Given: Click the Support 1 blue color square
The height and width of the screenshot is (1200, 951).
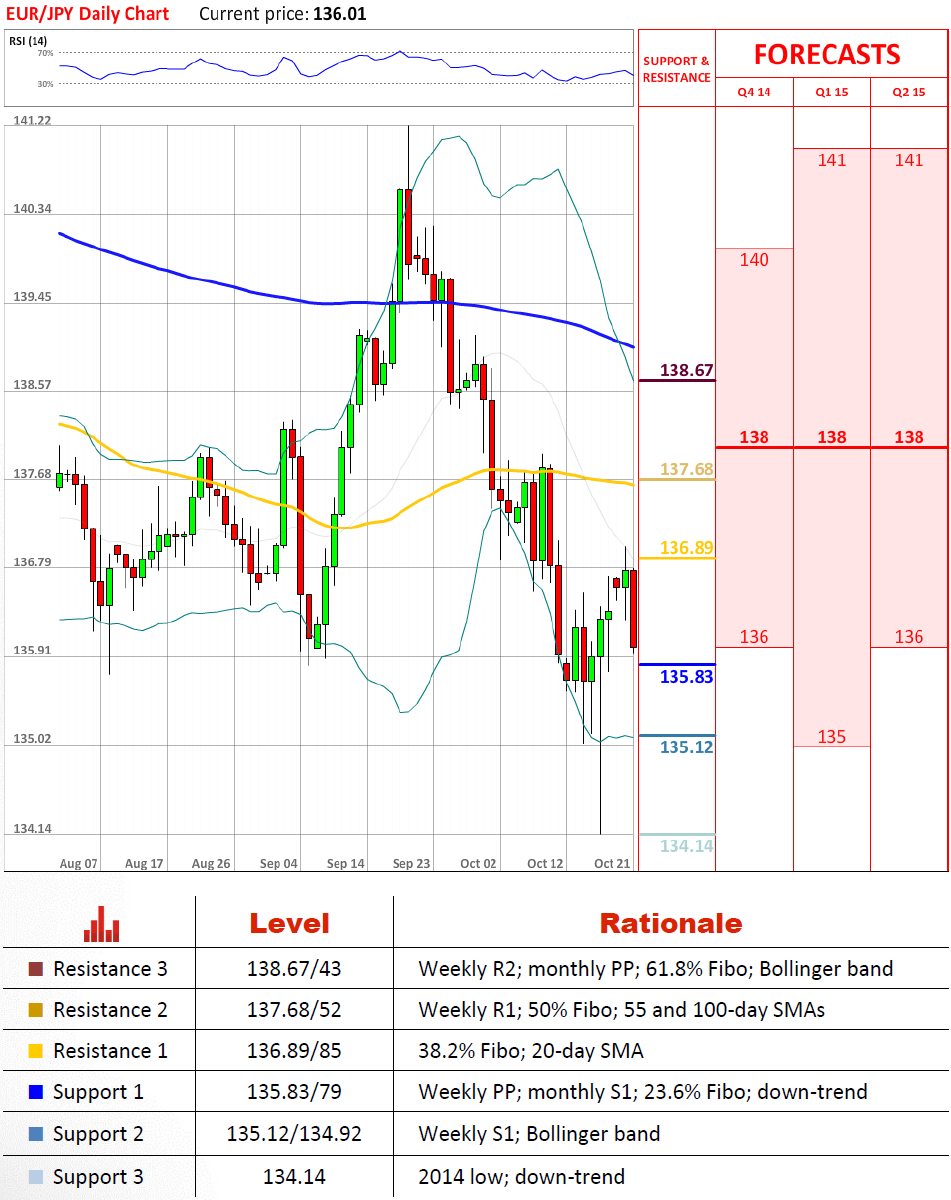Looking at the screenshot, I should (x=35, y=1093).
